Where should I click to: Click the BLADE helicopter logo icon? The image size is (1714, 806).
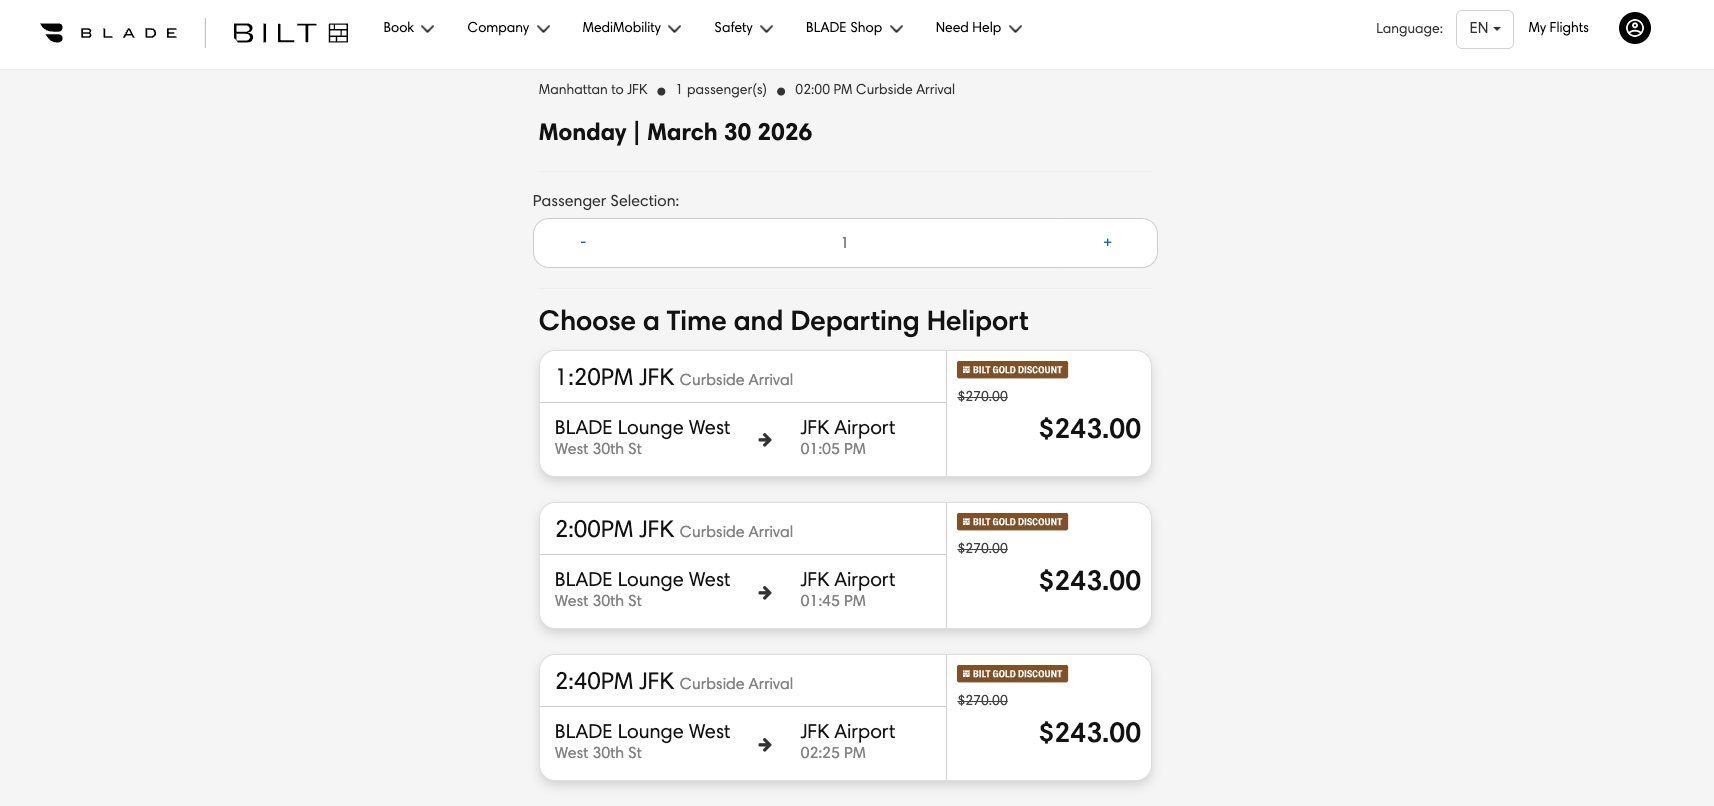51,31
